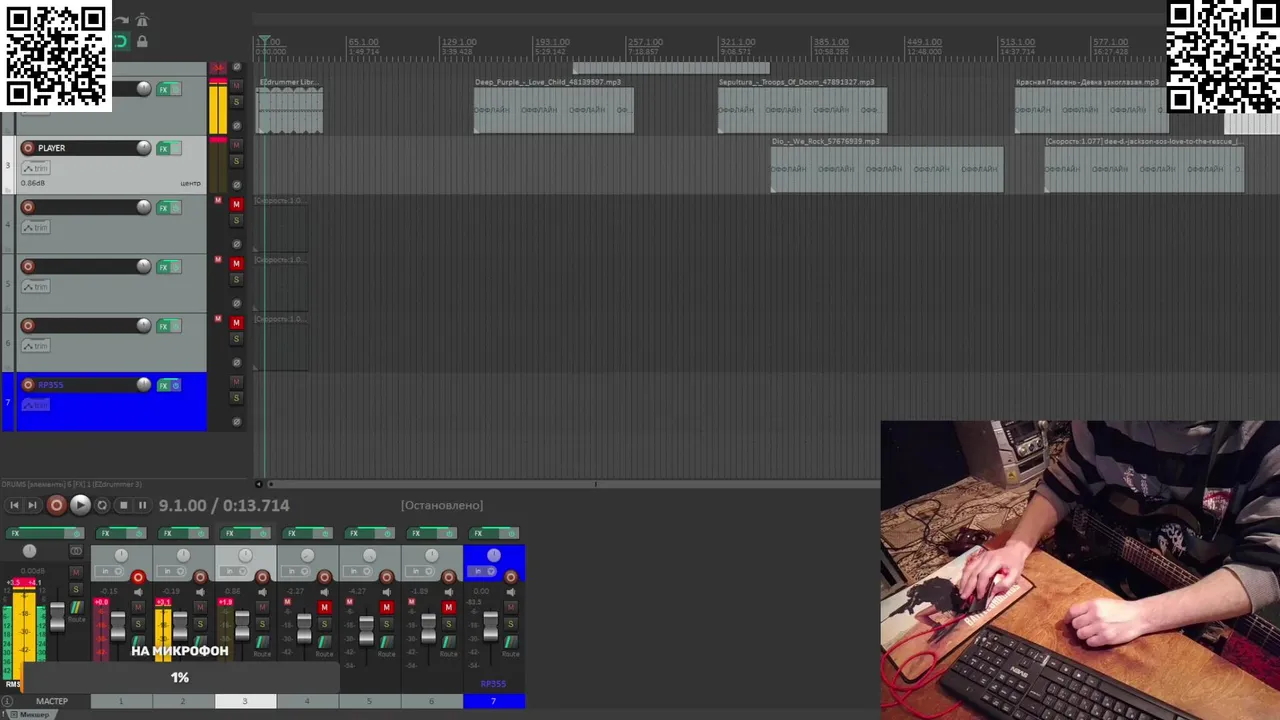
Task: Toggle the monitoring speaker icon on mixer channel 4
Action: 325,592
